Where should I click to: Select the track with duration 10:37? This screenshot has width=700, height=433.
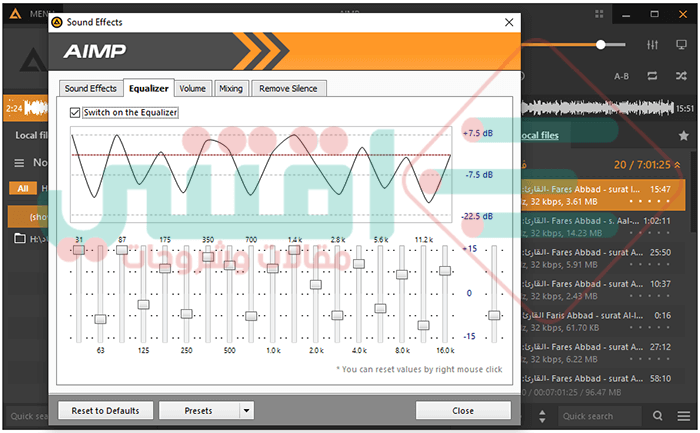603,290
